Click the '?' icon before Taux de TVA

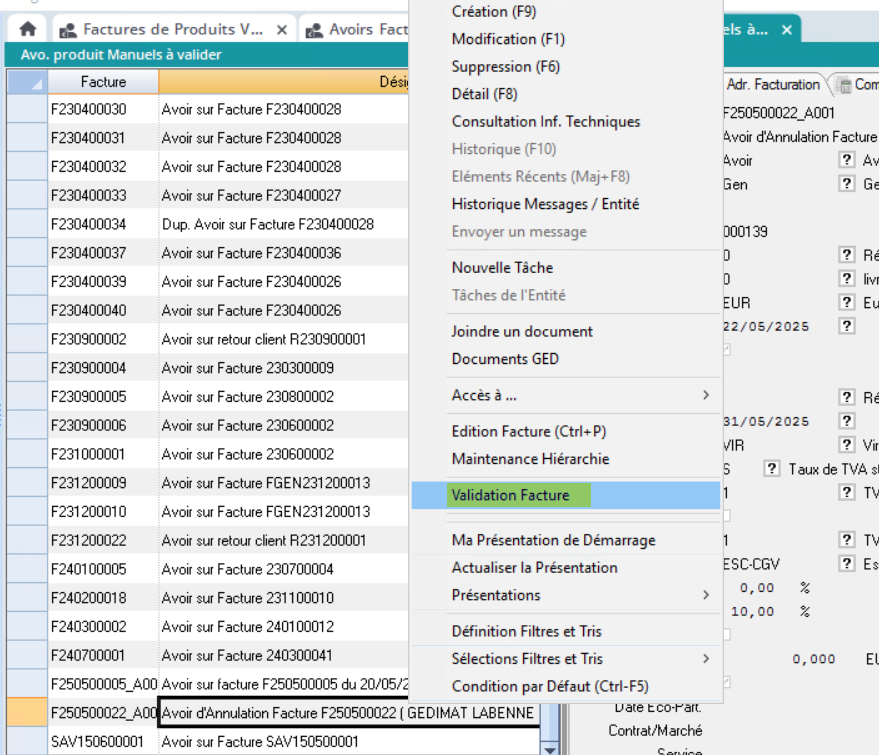pos(771,468)
